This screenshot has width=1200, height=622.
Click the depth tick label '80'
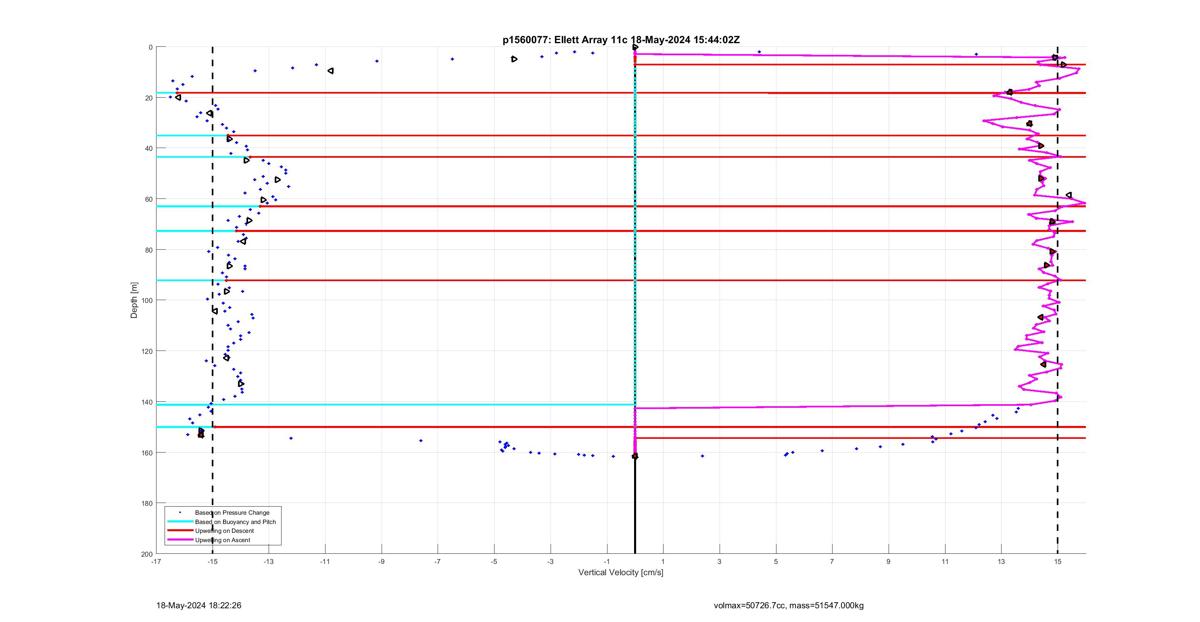(x=148, y=250)
